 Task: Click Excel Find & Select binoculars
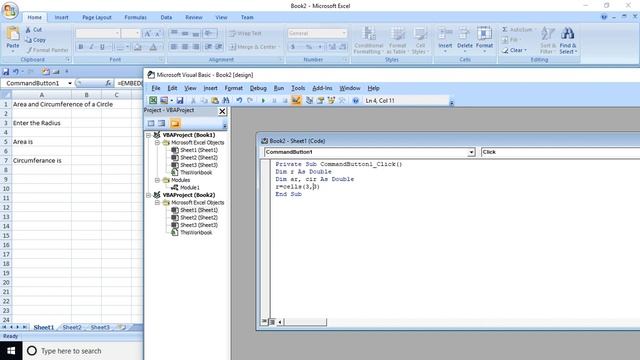[x=568, y=40]
